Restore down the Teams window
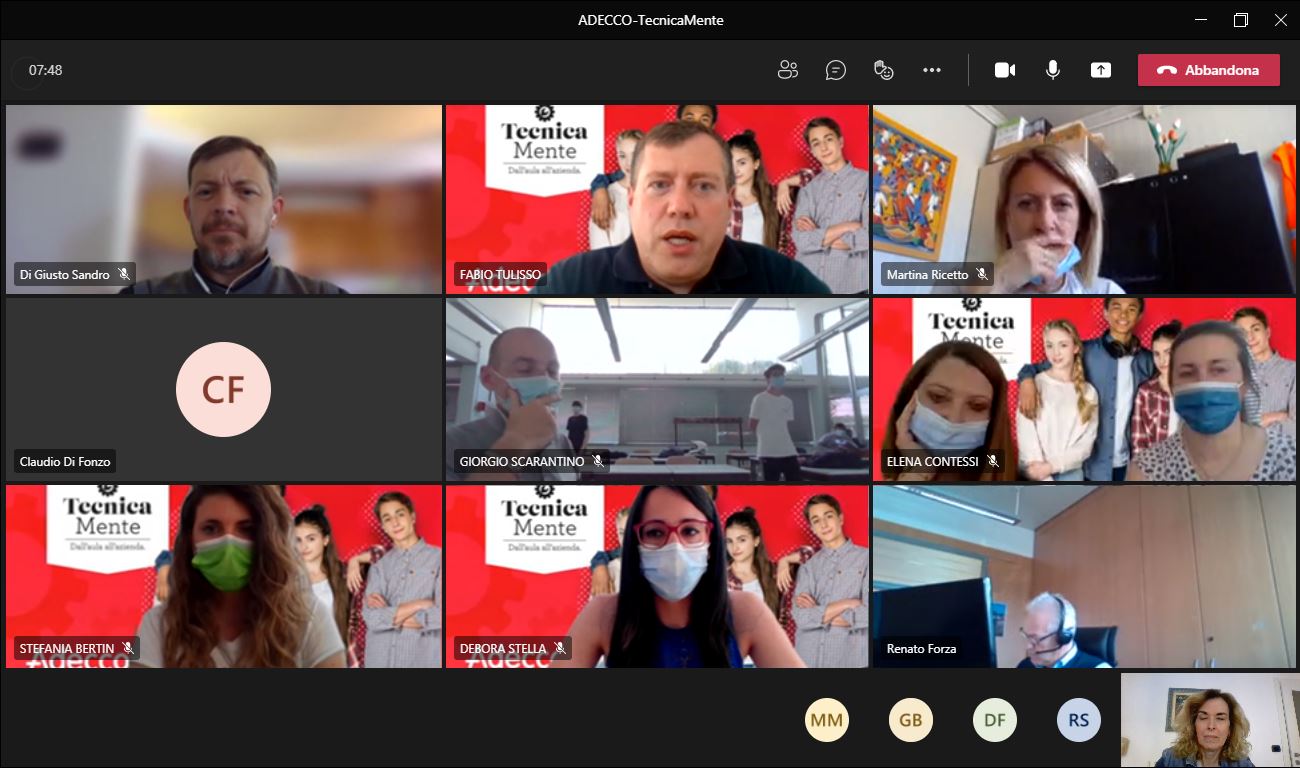The image size is (1300, 768). pos(1241,20)
